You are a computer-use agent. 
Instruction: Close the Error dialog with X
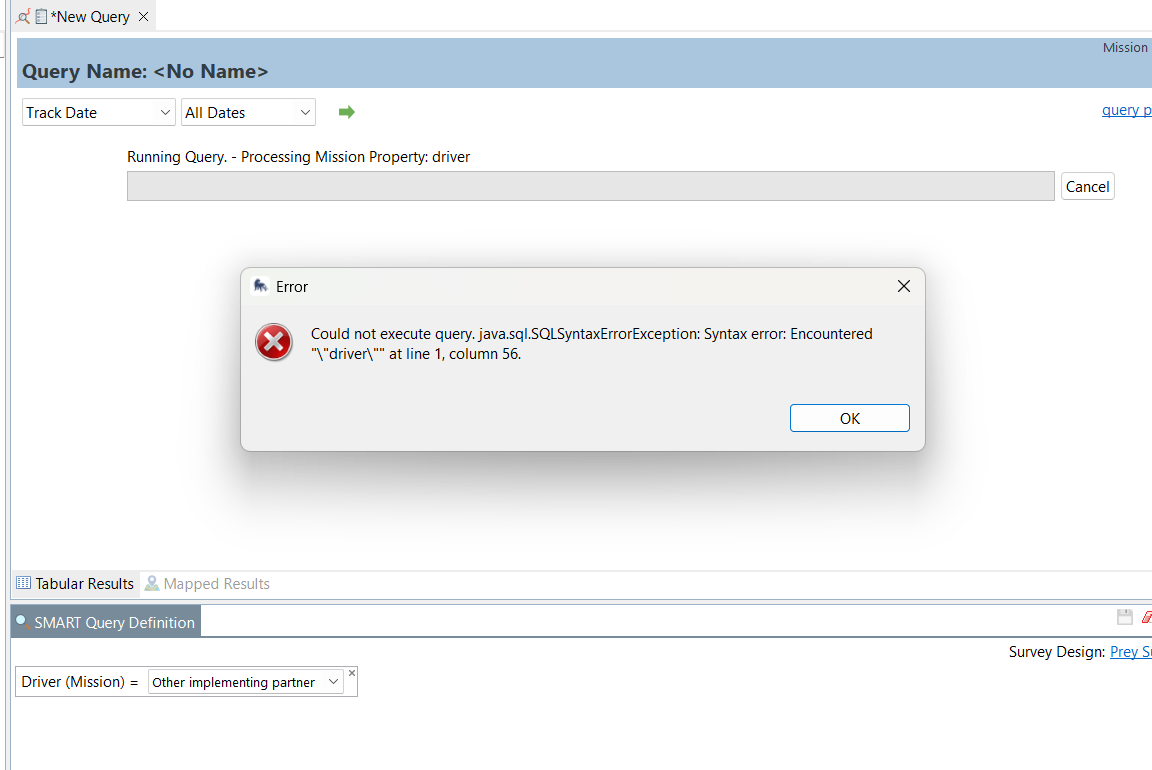pyautogui.click(x=903, y=286)
